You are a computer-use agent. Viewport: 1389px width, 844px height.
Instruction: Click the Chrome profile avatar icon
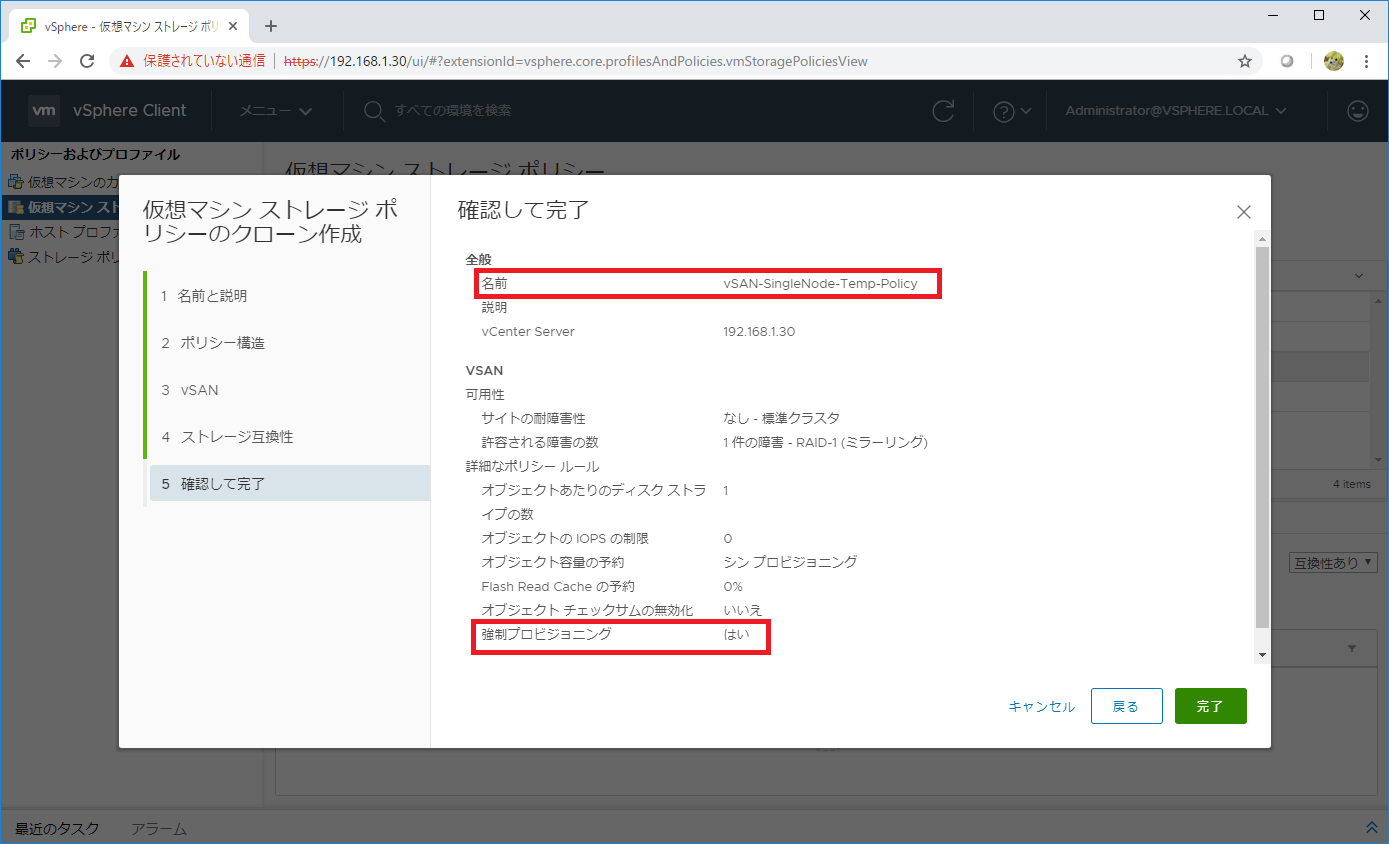1334,61
